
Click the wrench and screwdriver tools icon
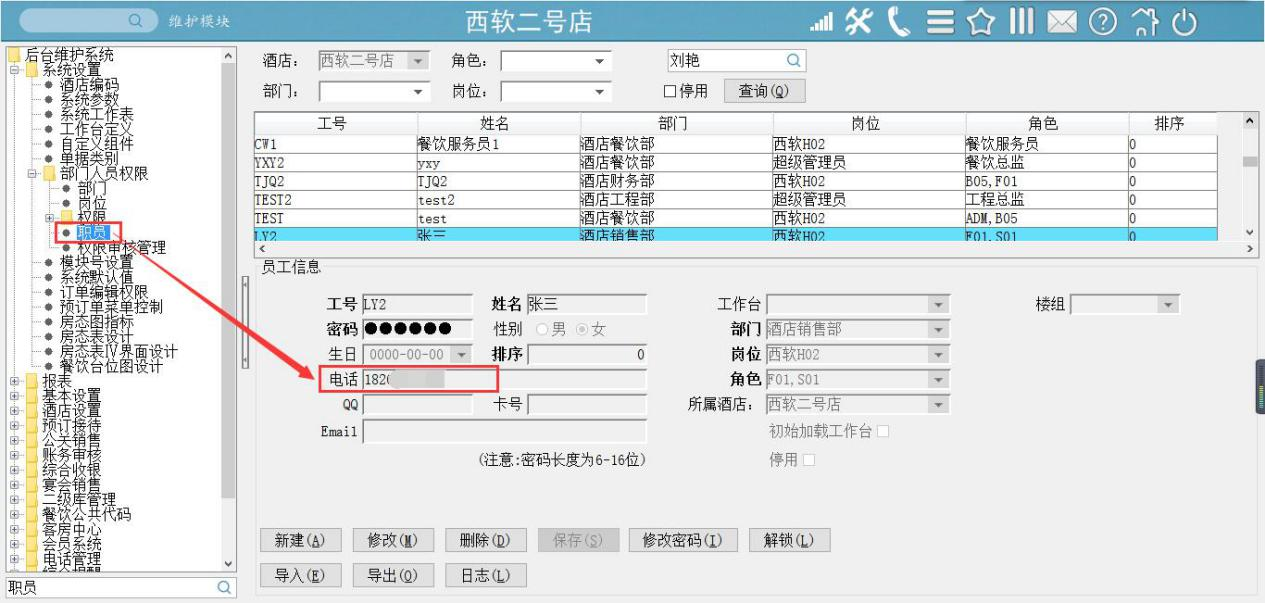click(x=859, y=22)
